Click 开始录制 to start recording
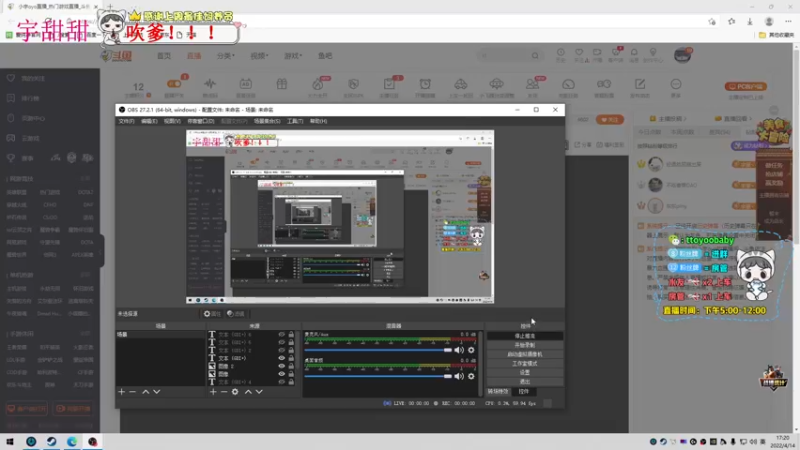The image size is (800, 450). tap(524, 345)
